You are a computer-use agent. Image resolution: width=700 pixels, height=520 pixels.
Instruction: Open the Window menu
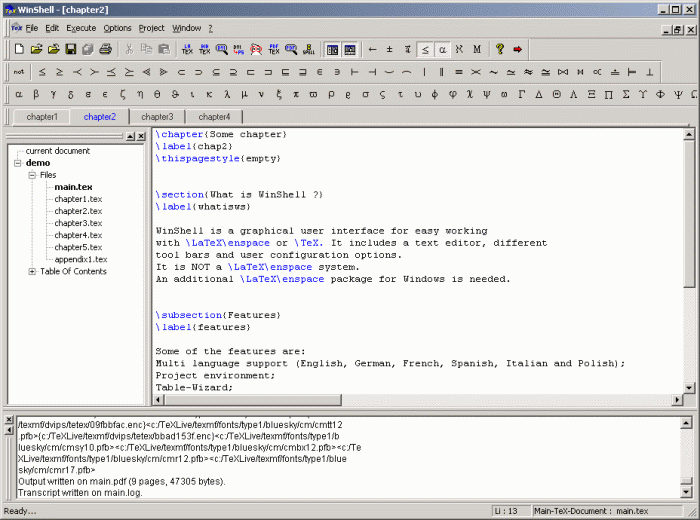tap(187, 28)
